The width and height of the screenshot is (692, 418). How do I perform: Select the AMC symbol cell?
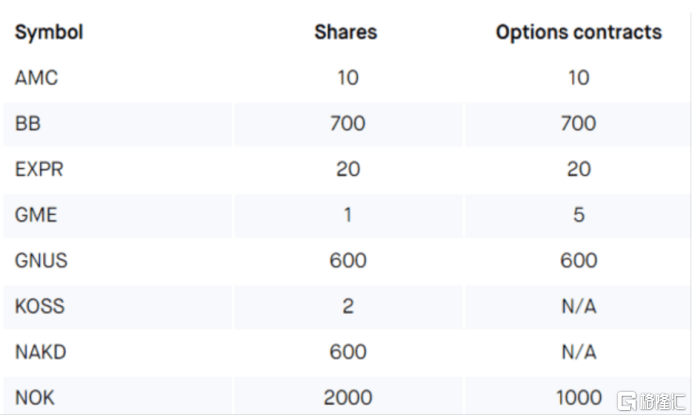pos(37,78)
